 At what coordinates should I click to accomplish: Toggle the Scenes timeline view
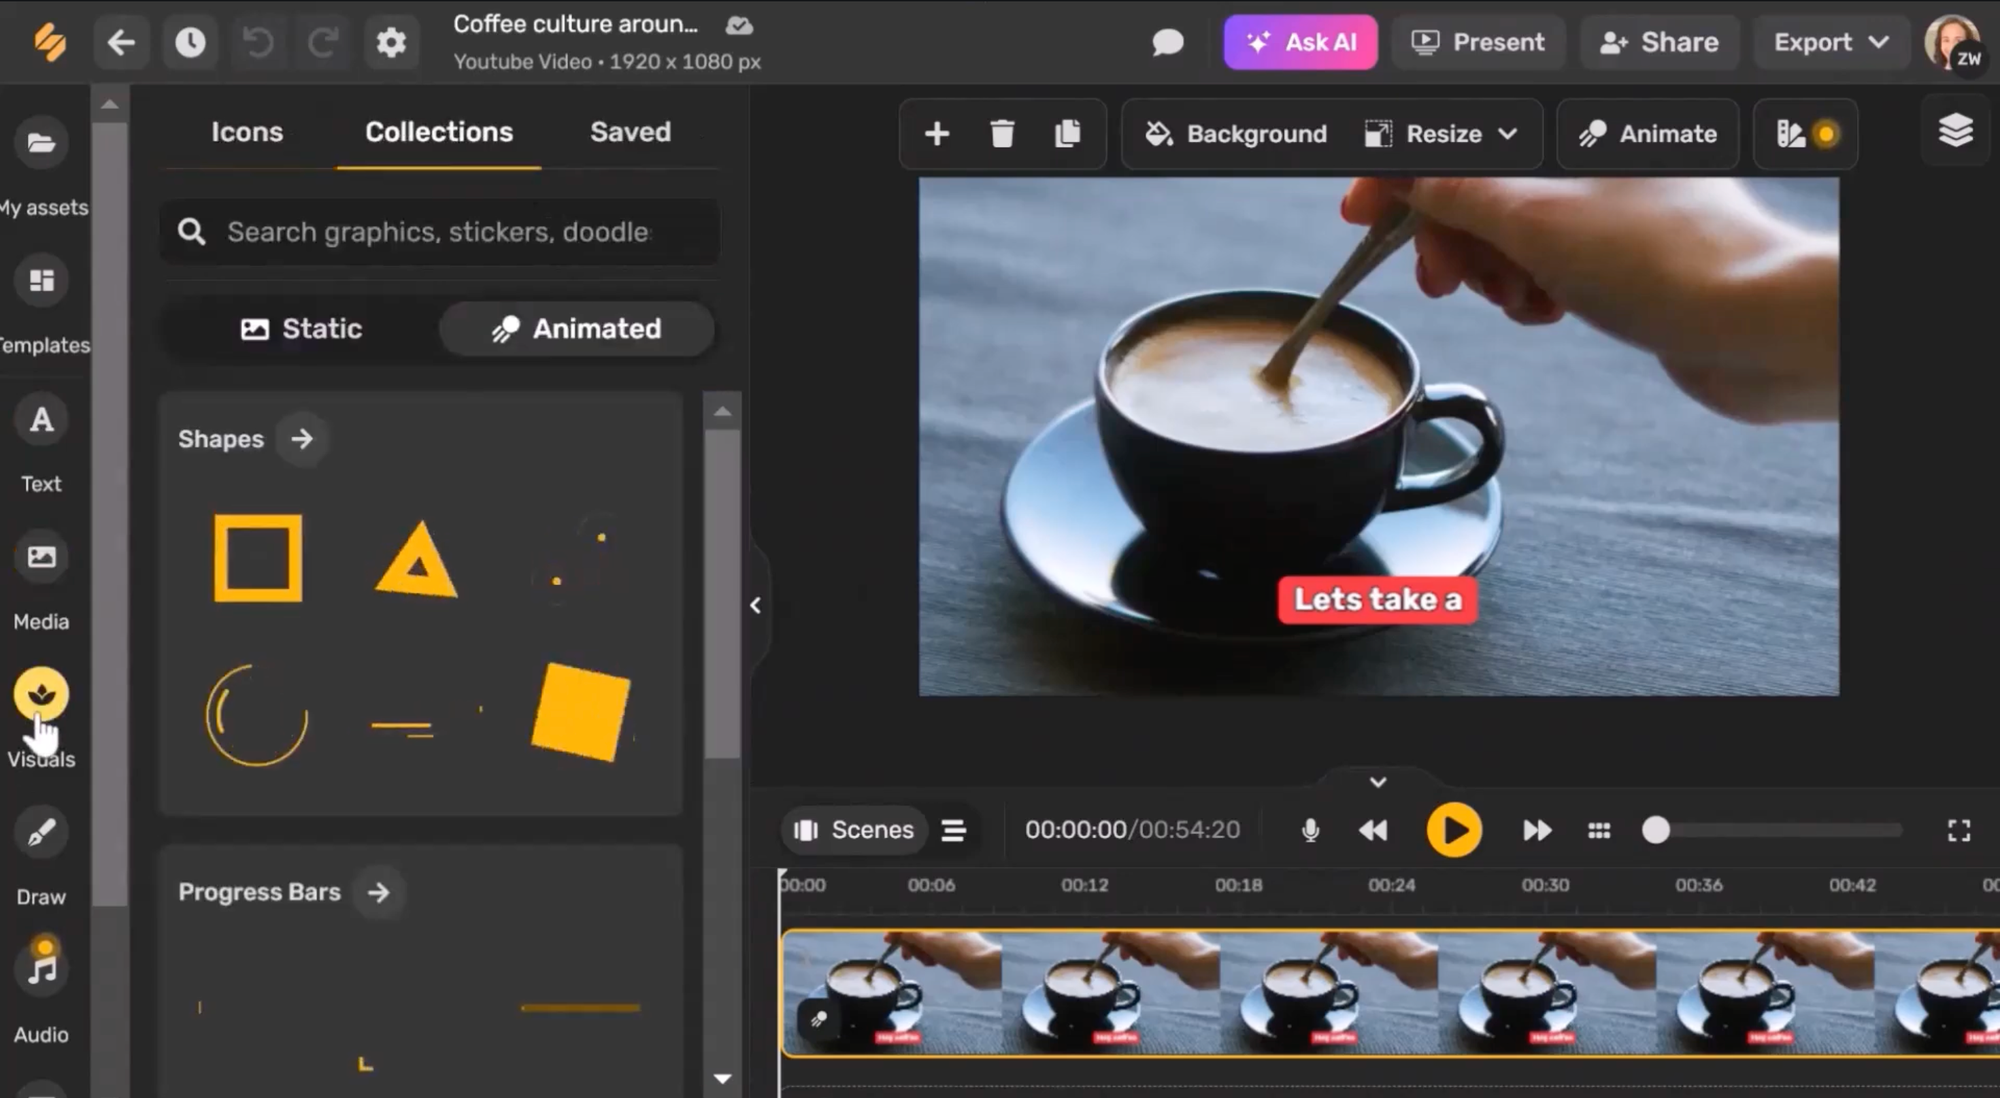854,830
